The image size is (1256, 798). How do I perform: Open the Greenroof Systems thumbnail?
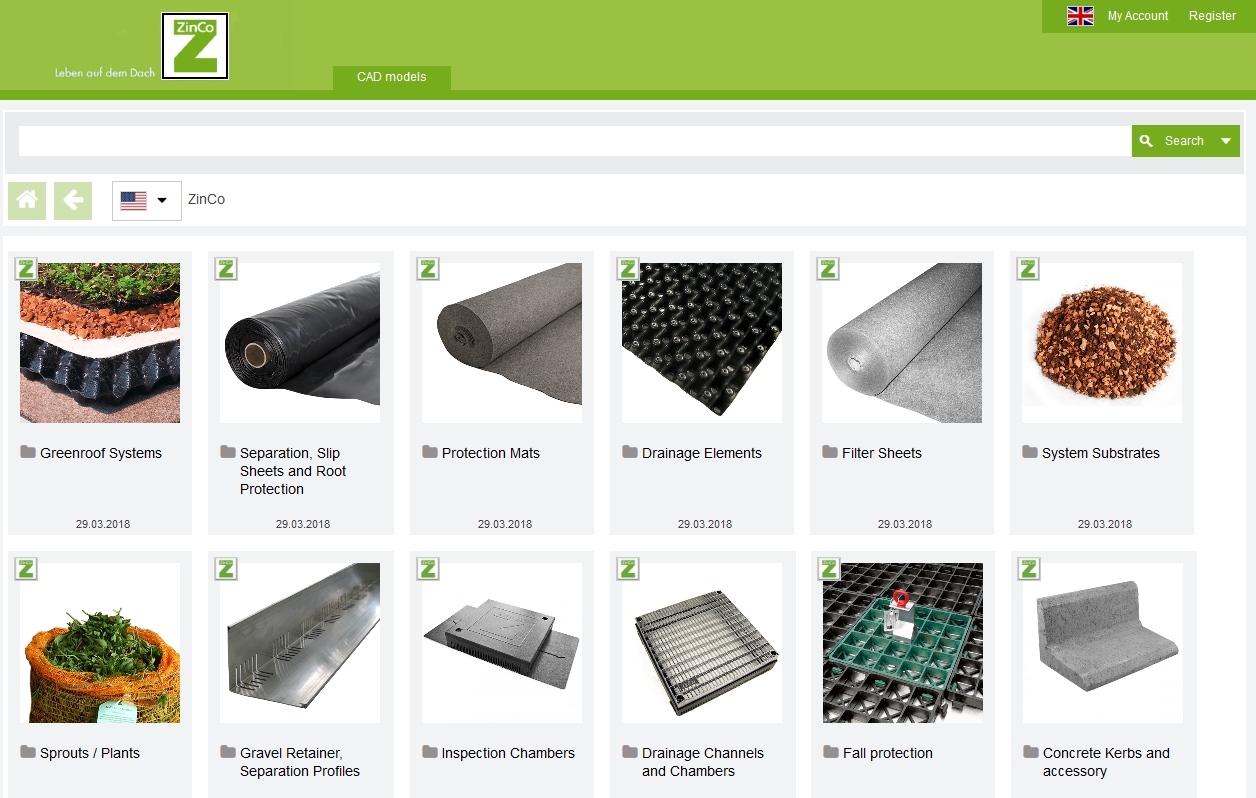[x=100, y=343]
